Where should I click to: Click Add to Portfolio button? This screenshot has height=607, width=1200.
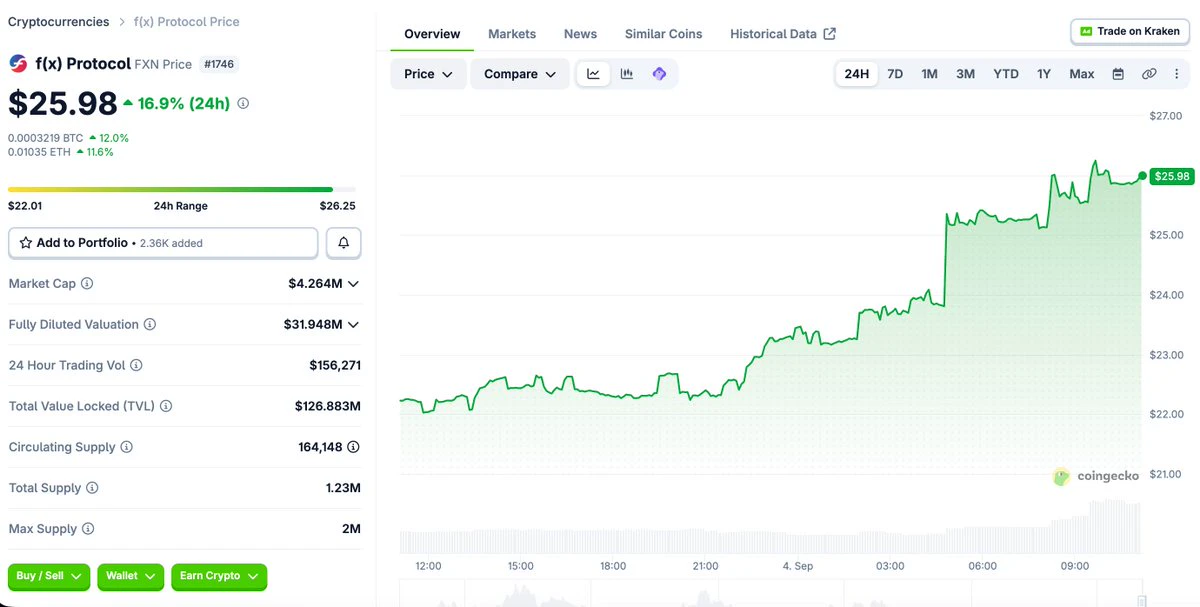tap(163, 243)
